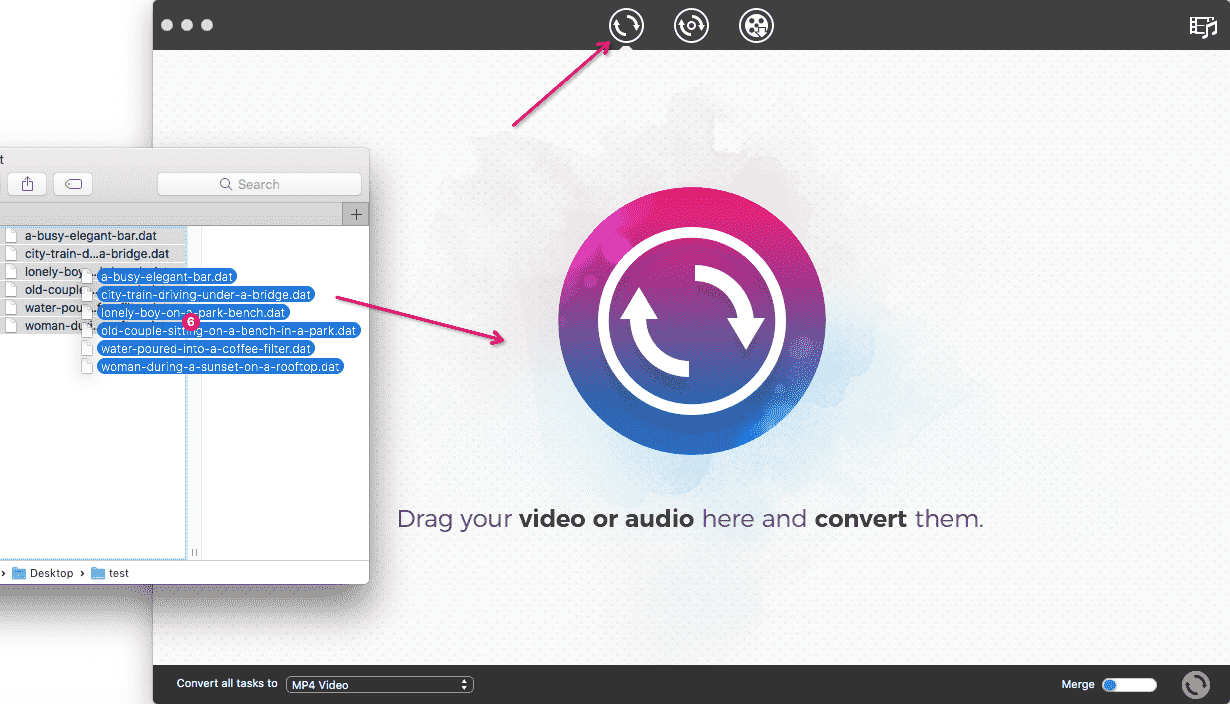
Task: Open the video download film-reel icon
Action: tap(756, 25)
